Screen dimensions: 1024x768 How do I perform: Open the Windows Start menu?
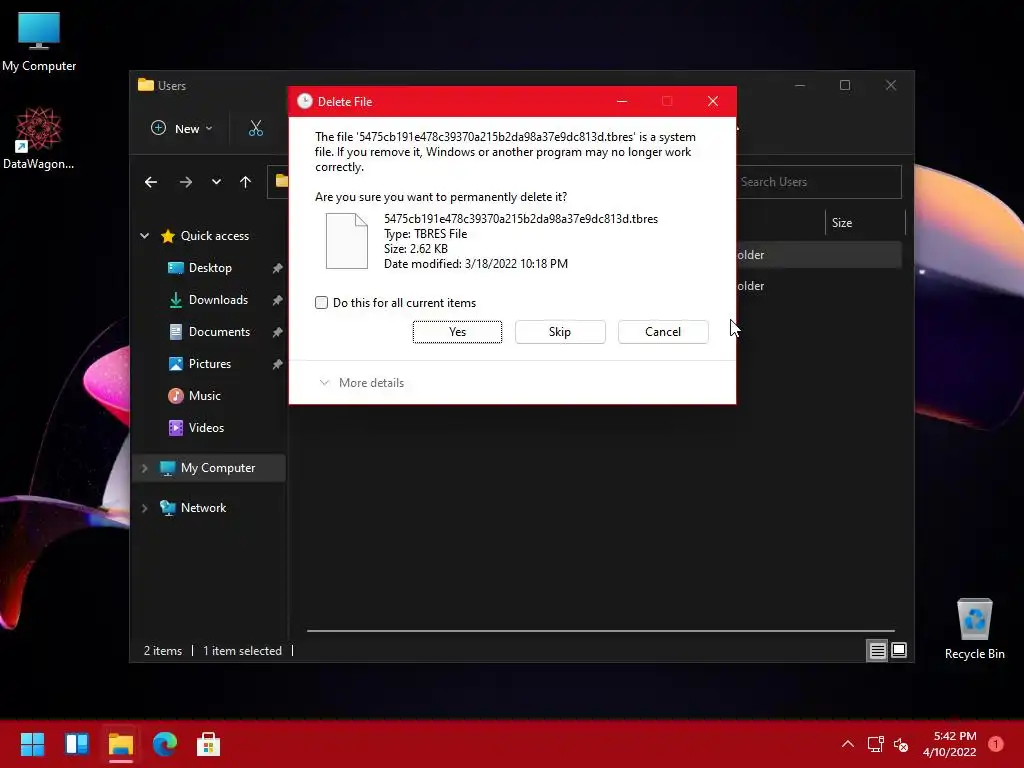pos(32,744)
